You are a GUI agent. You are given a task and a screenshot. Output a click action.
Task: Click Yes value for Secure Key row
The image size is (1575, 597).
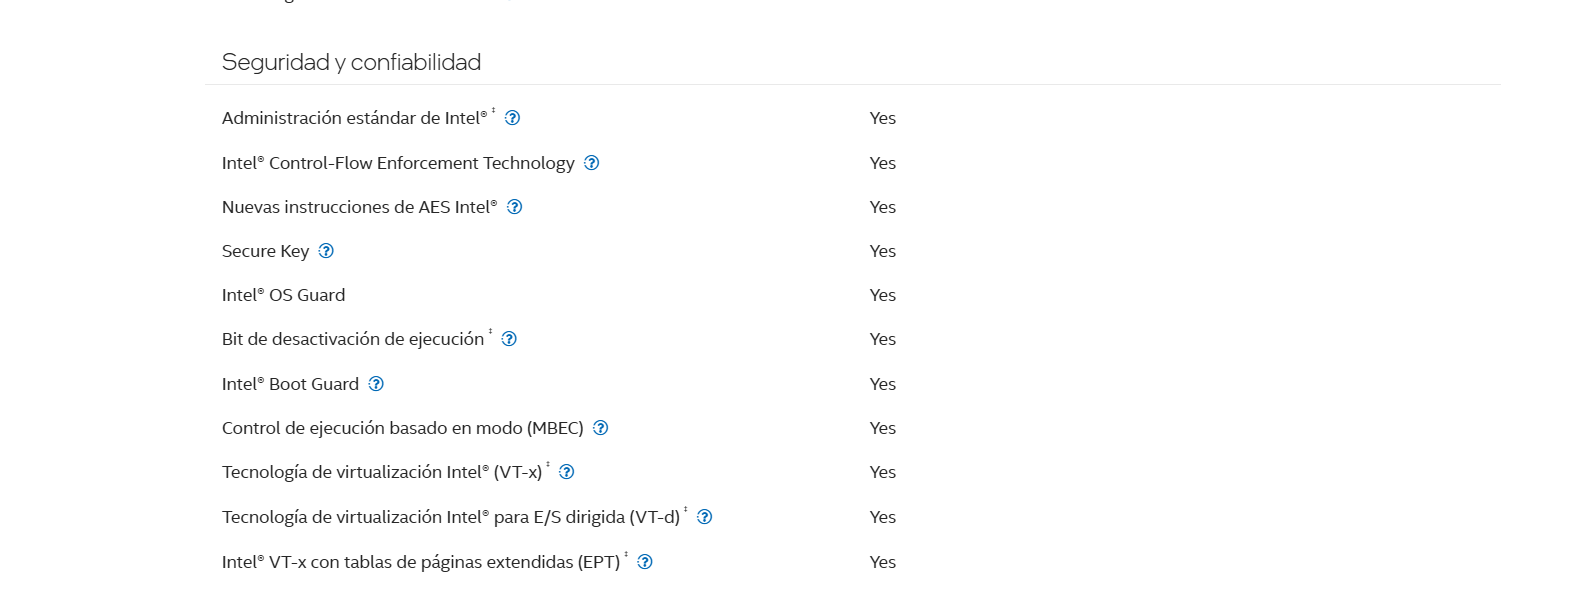coord(882,251)
